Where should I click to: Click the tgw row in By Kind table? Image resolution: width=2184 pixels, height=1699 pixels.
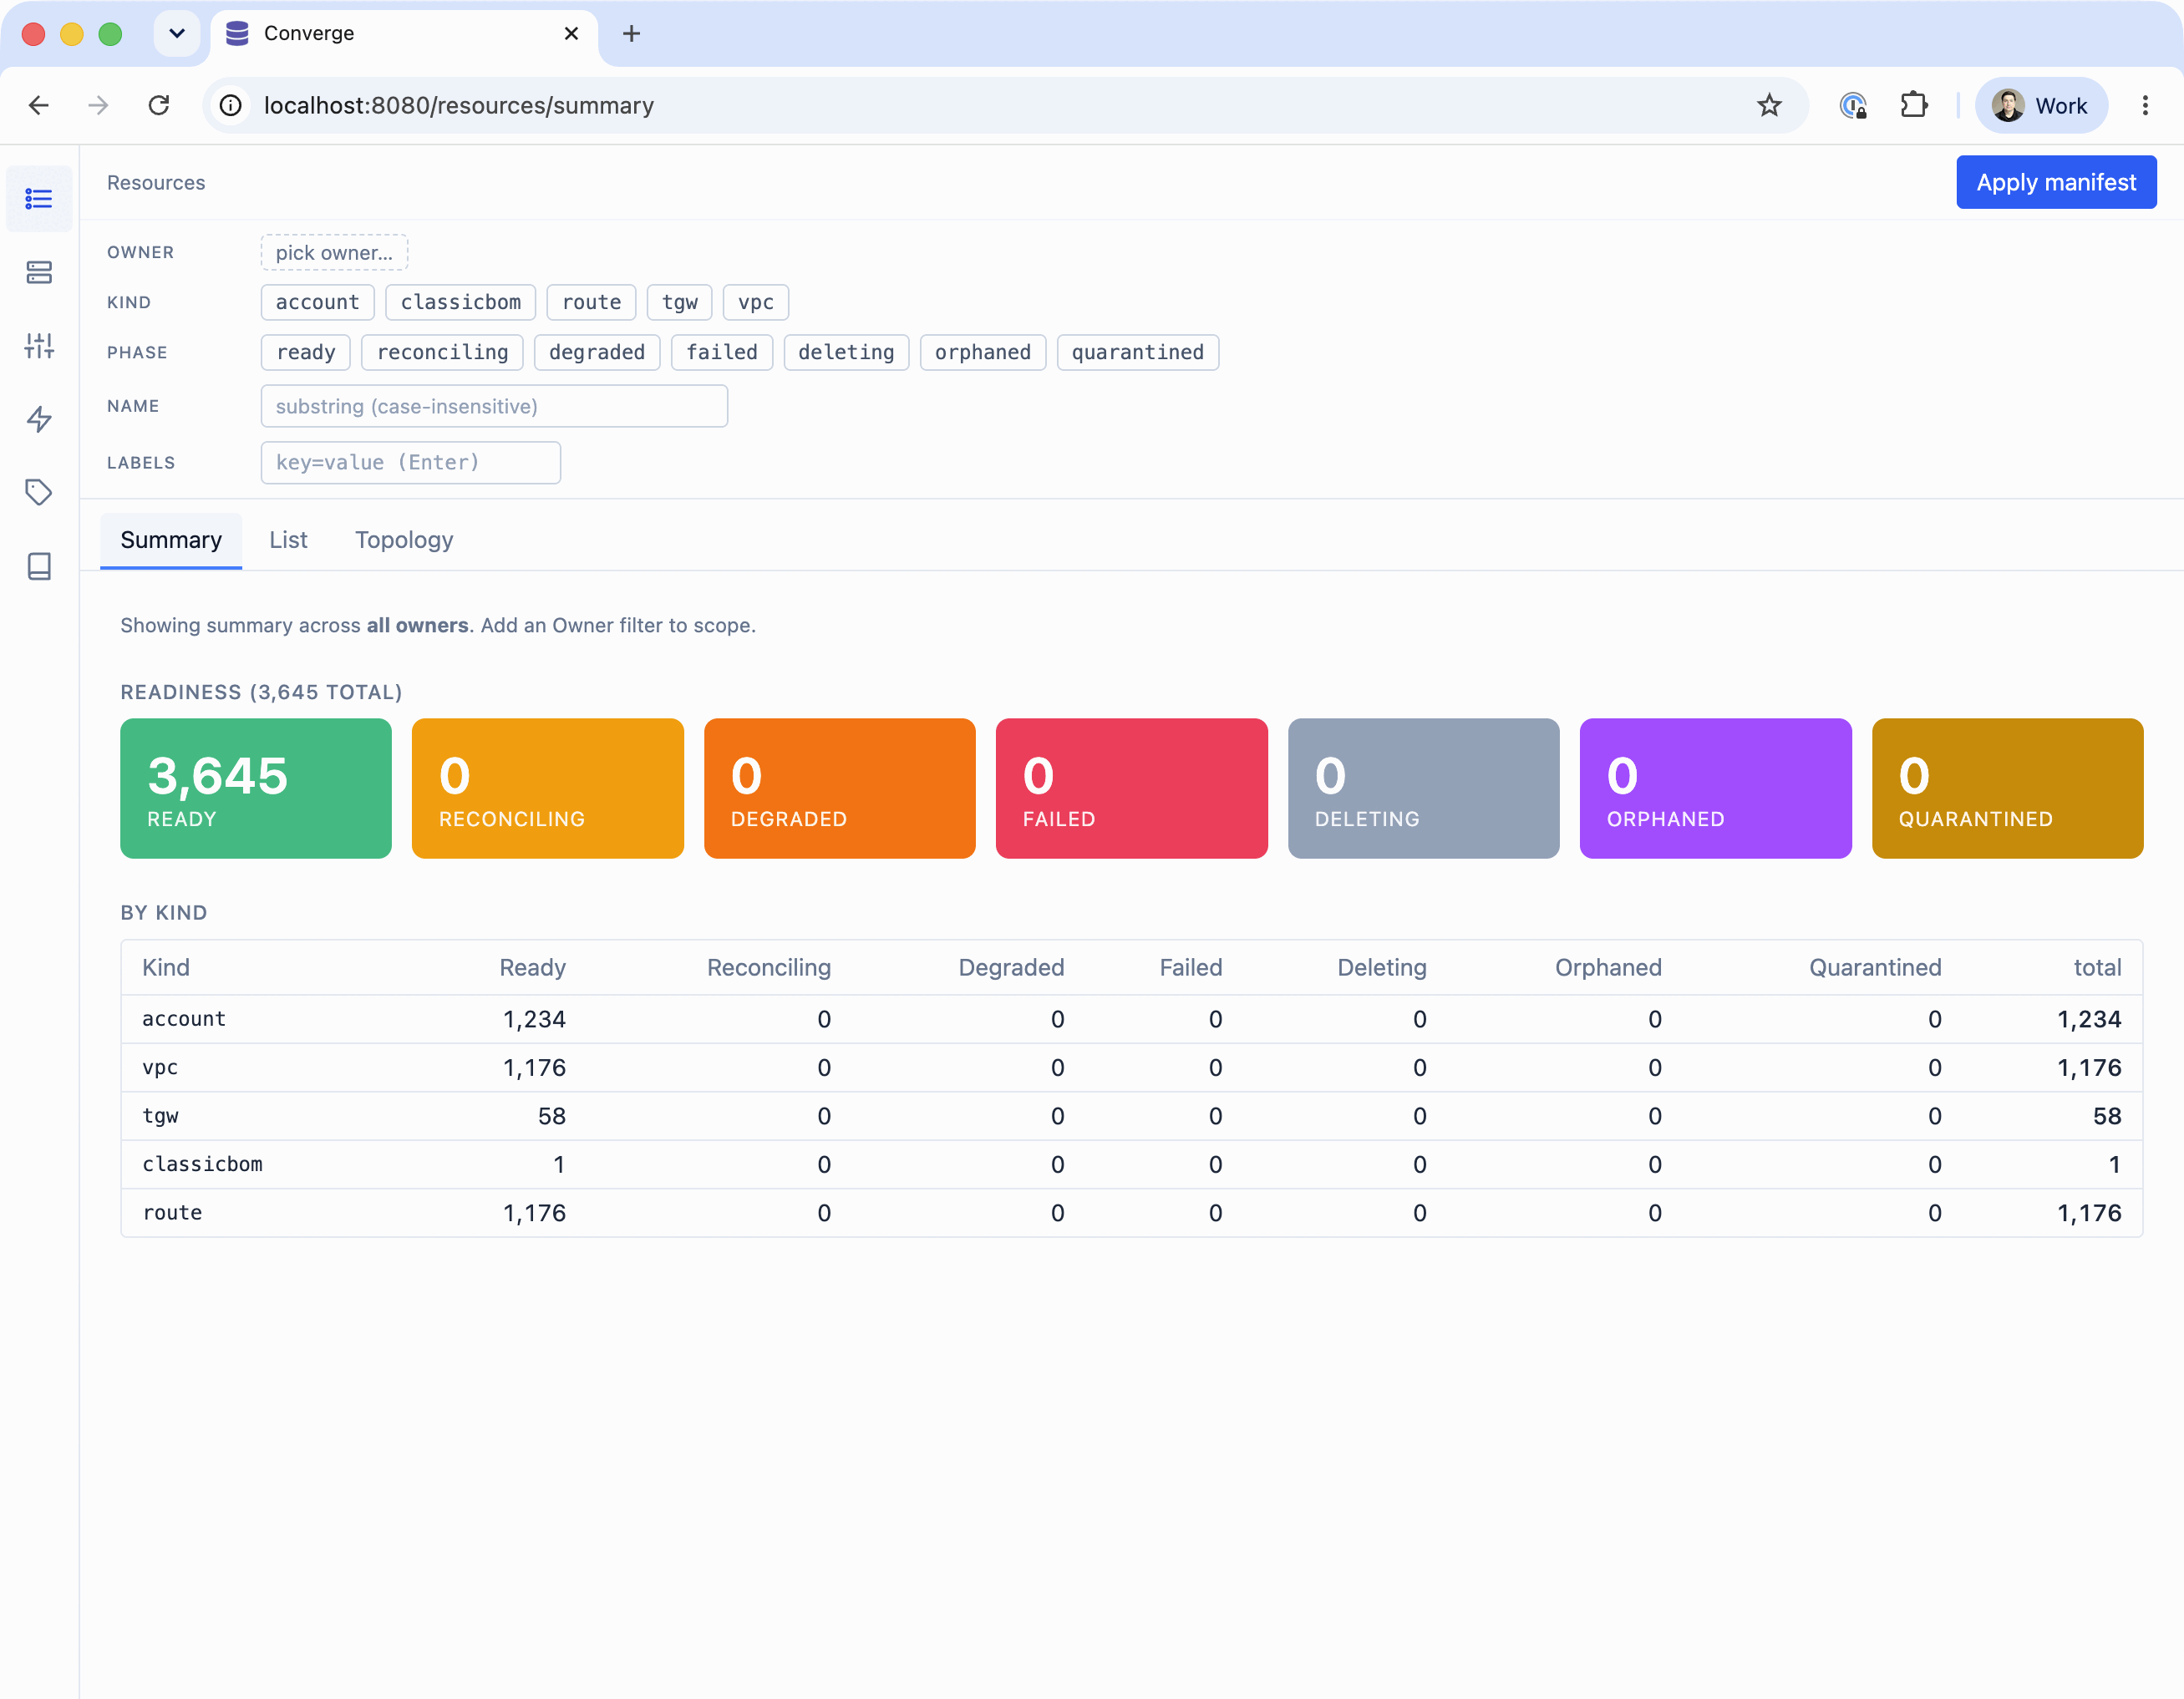[x=1132, y=1116]
